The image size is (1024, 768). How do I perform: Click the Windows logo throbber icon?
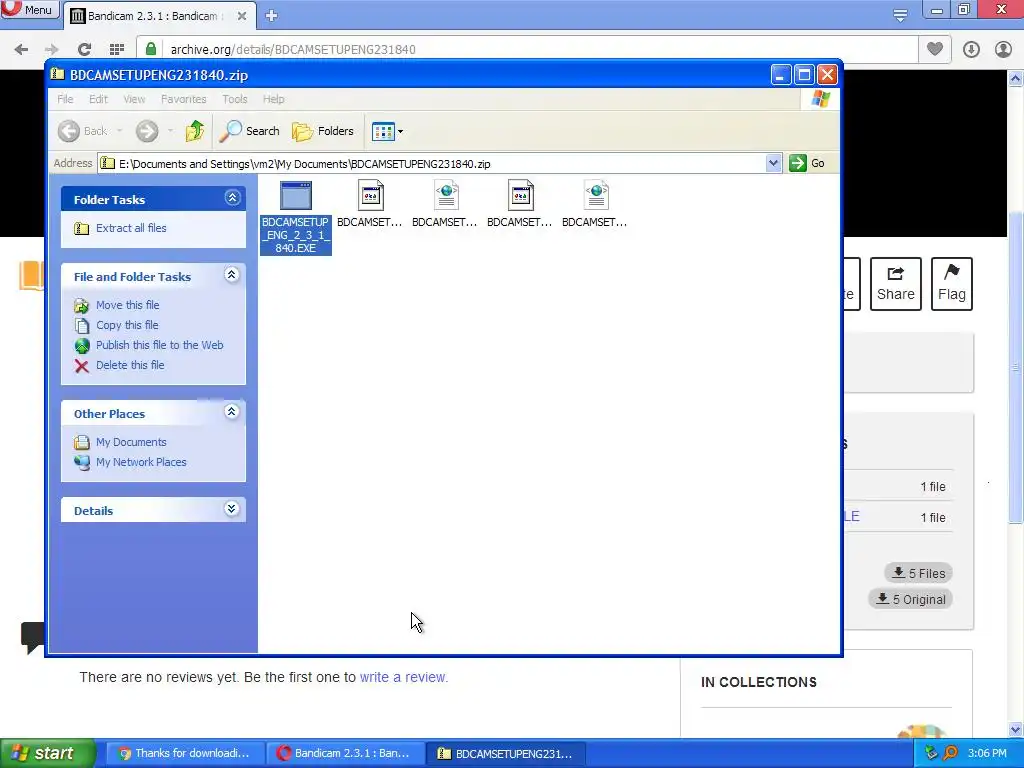[820, 99]
